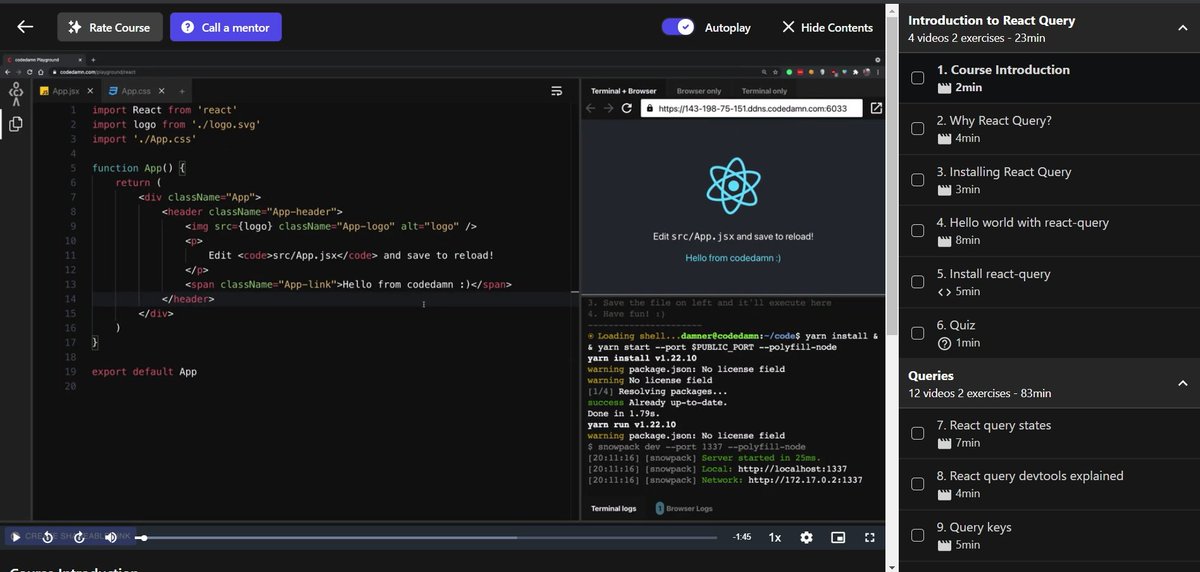Enable picture-in-picture mode
Viewport: 1200px width, 572px height.
tap(838, 537)
